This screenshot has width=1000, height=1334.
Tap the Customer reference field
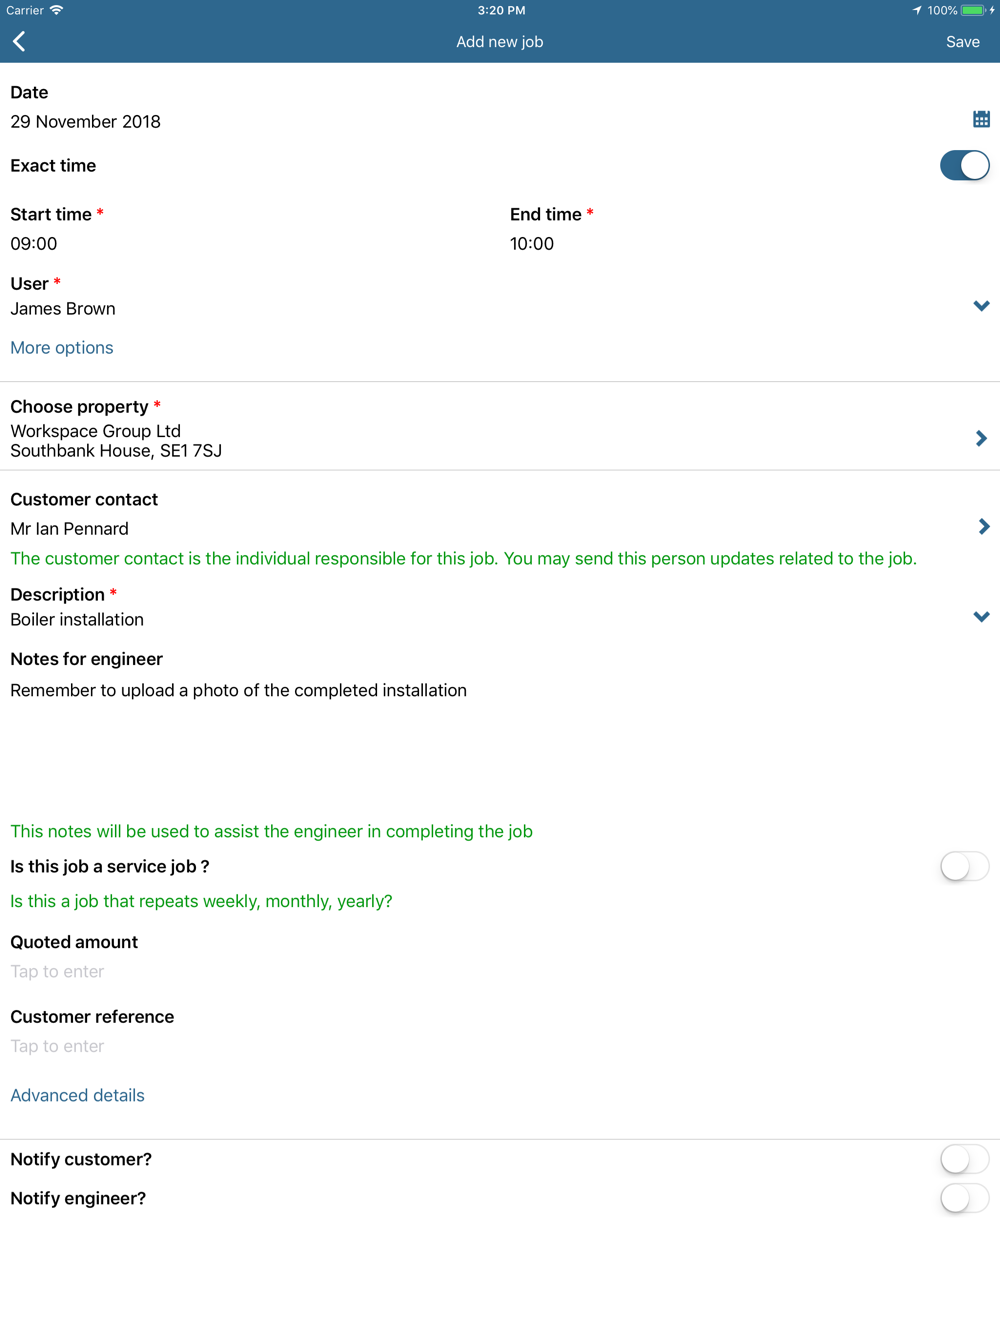pyautogui.click(x=58, y=1047)
